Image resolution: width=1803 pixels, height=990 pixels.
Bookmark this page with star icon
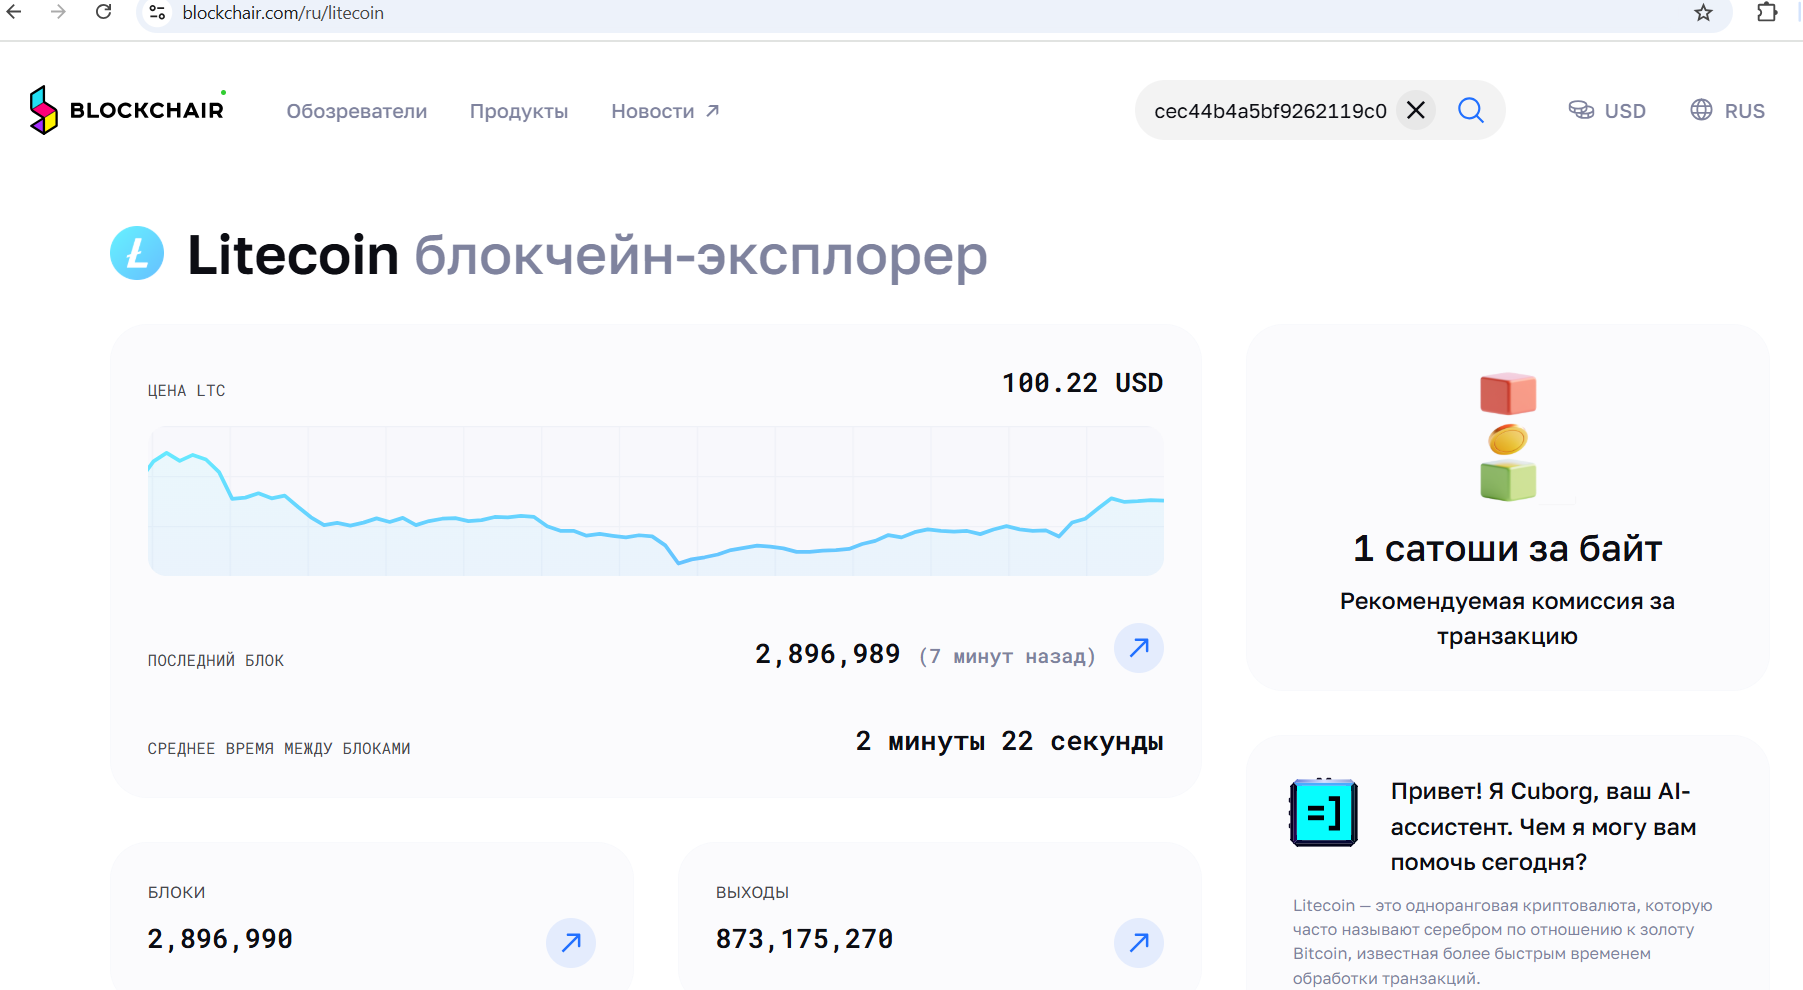coord(1703,13)
